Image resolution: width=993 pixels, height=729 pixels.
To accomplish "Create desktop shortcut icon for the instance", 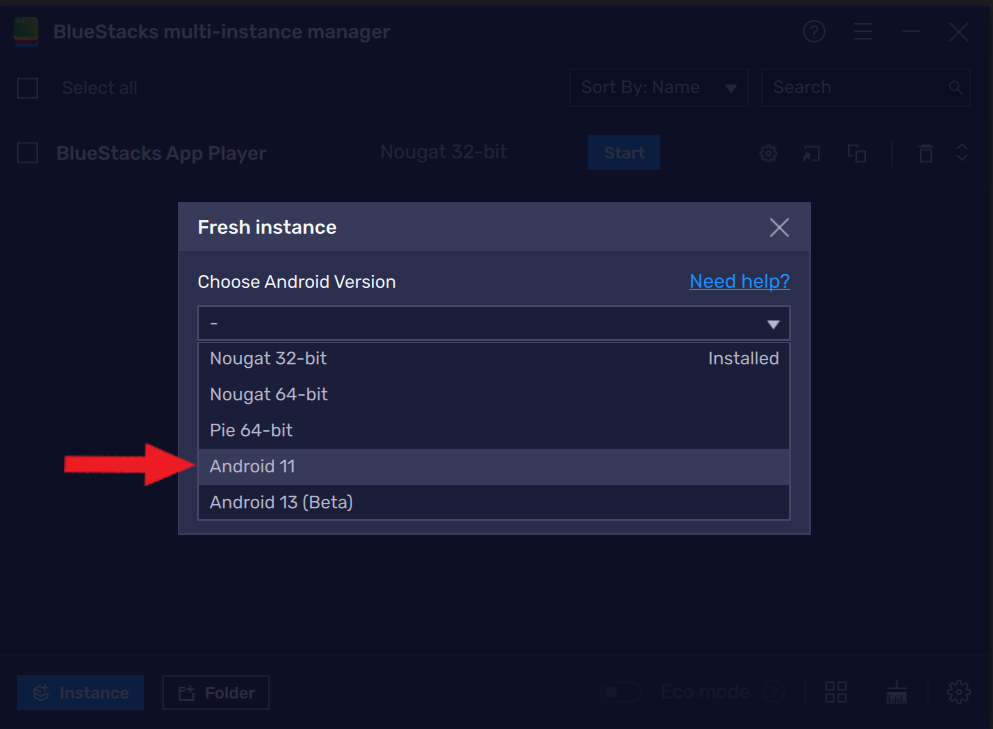I will tap(811, 153).
